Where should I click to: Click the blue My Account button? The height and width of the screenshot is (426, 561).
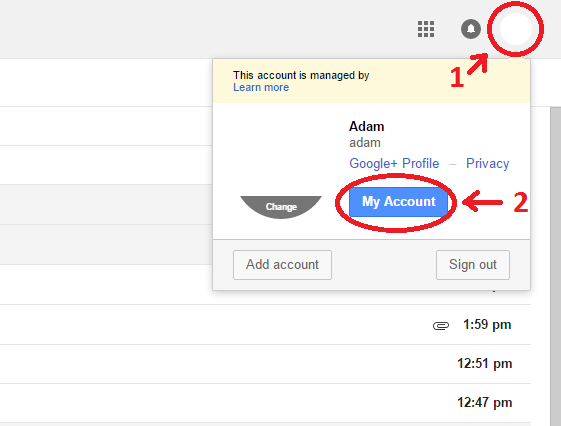398,202
